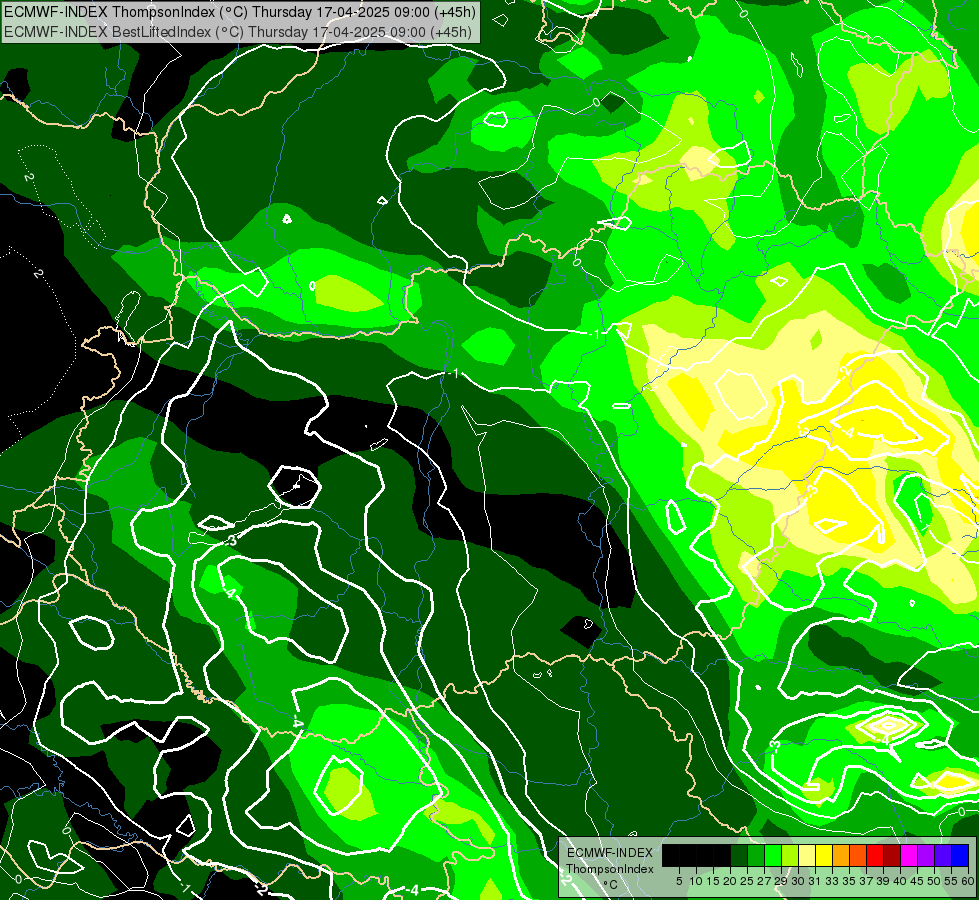Click the ECMWF-INDEX label in the legend
The height and width of the screenshot is (900, 979).
[x=610, y=853]
